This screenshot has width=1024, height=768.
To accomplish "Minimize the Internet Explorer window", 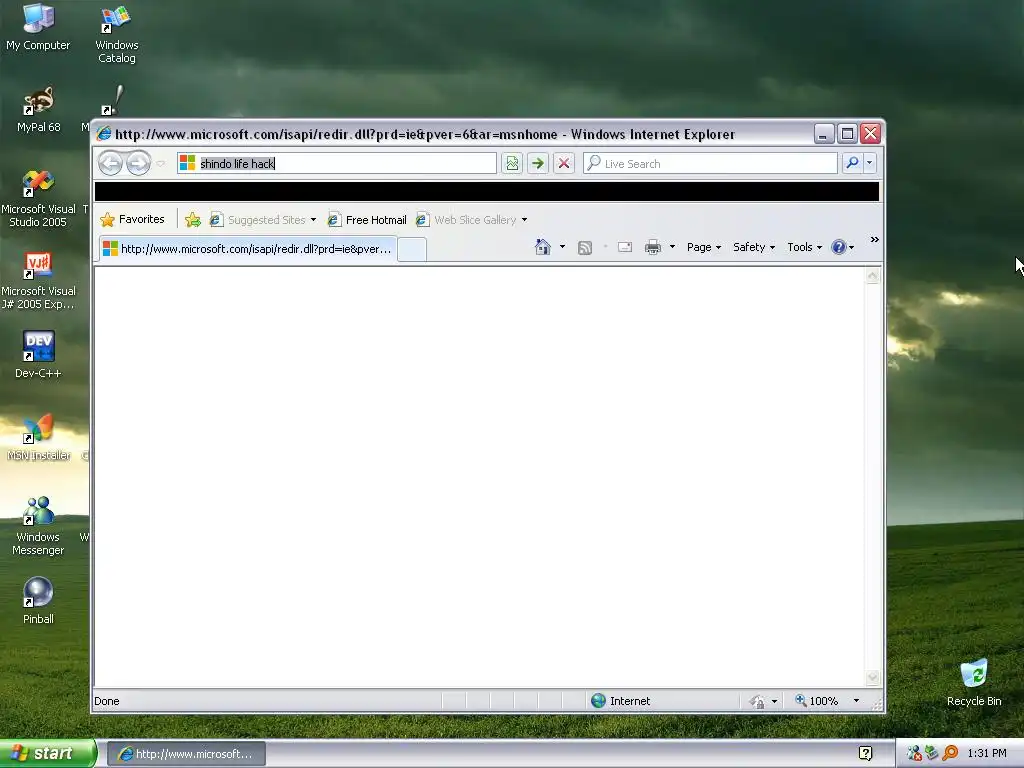I will (x=824, y=134).
